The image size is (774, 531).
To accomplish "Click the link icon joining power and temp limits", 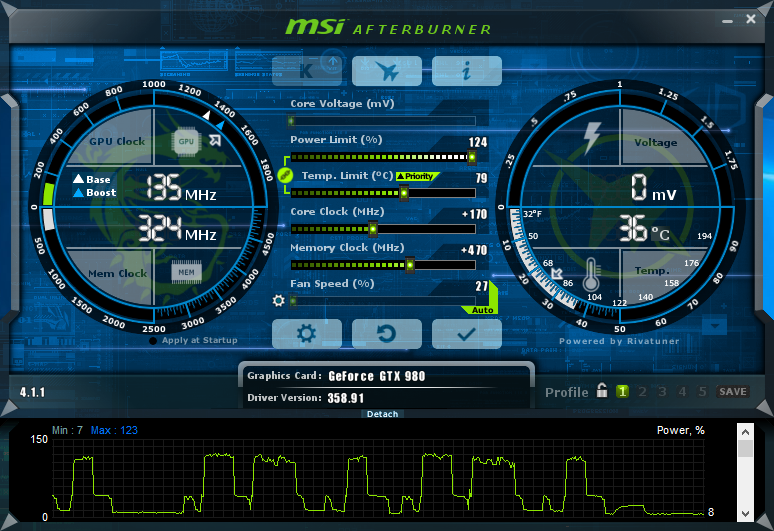I will click(284, 175).
